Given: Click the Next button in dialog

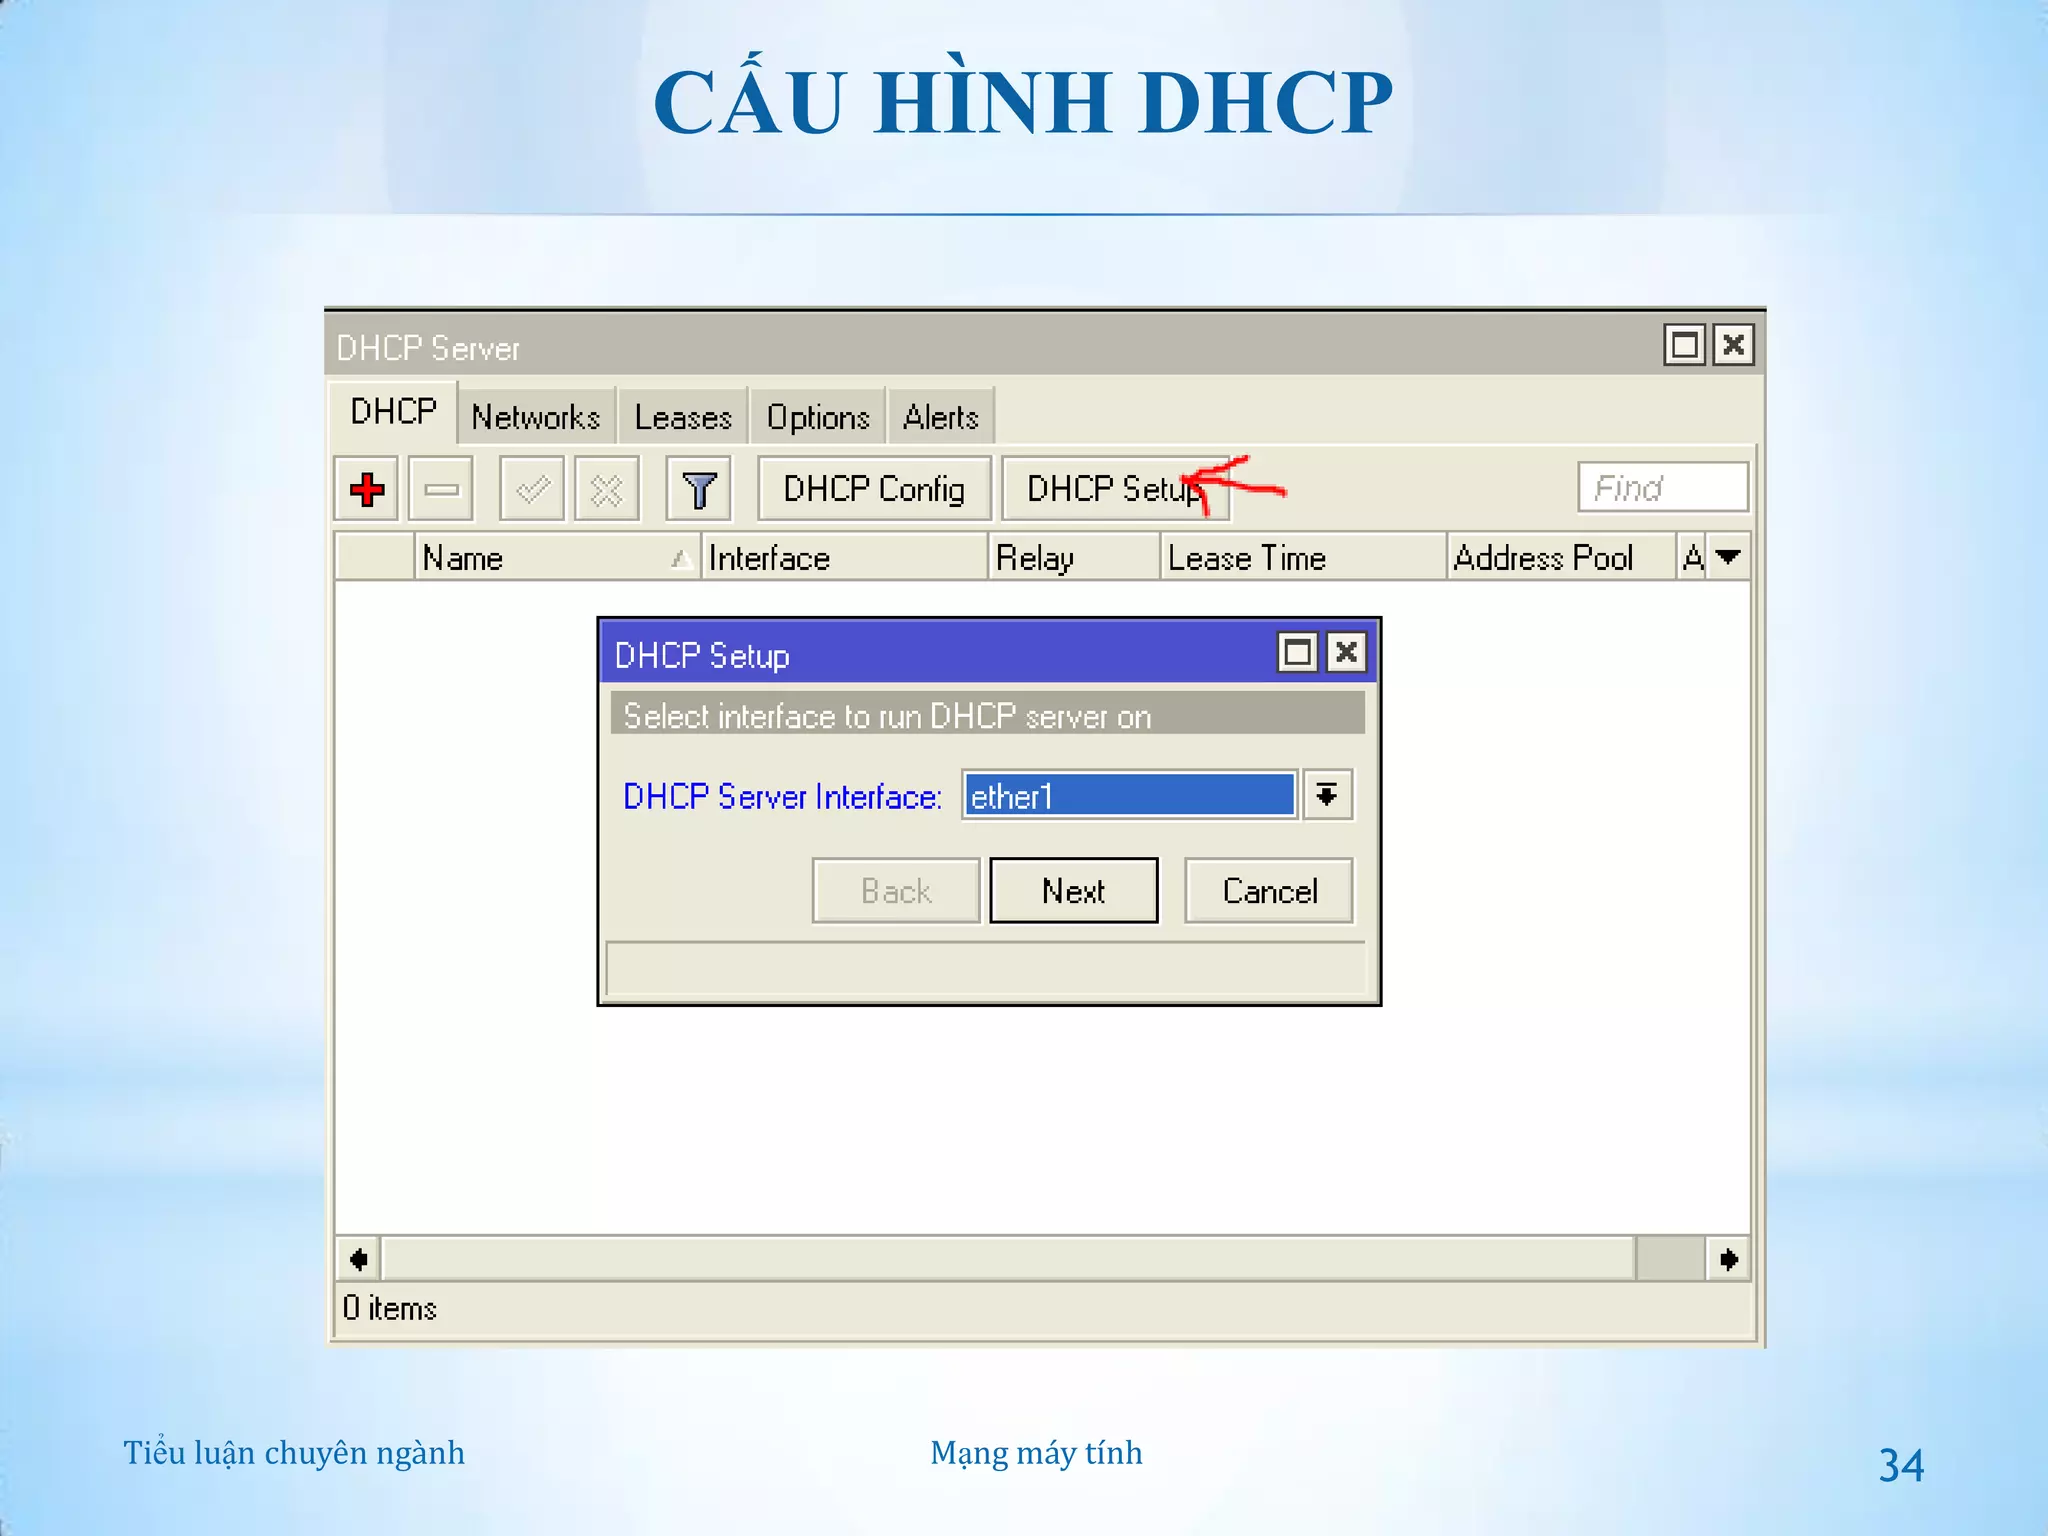Looking at the screenshot, I should coord(1074,890).
